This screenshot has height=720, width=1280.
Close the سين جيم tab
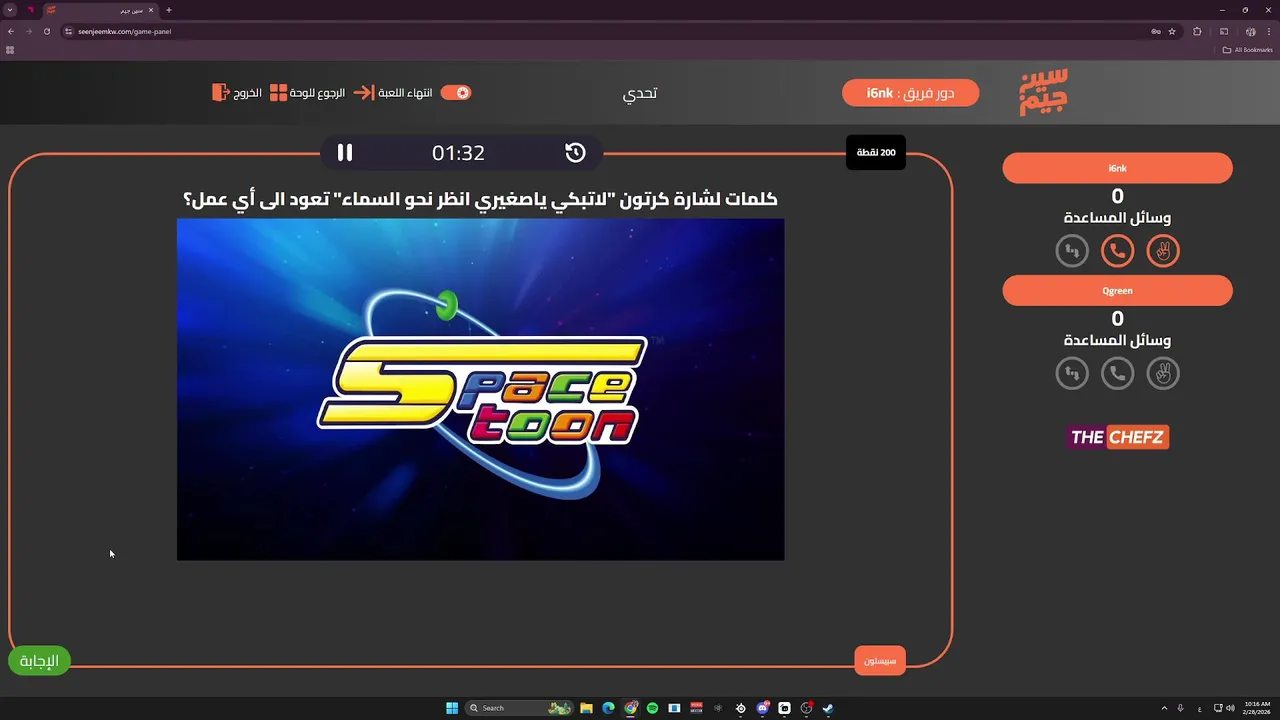[151, 10]
